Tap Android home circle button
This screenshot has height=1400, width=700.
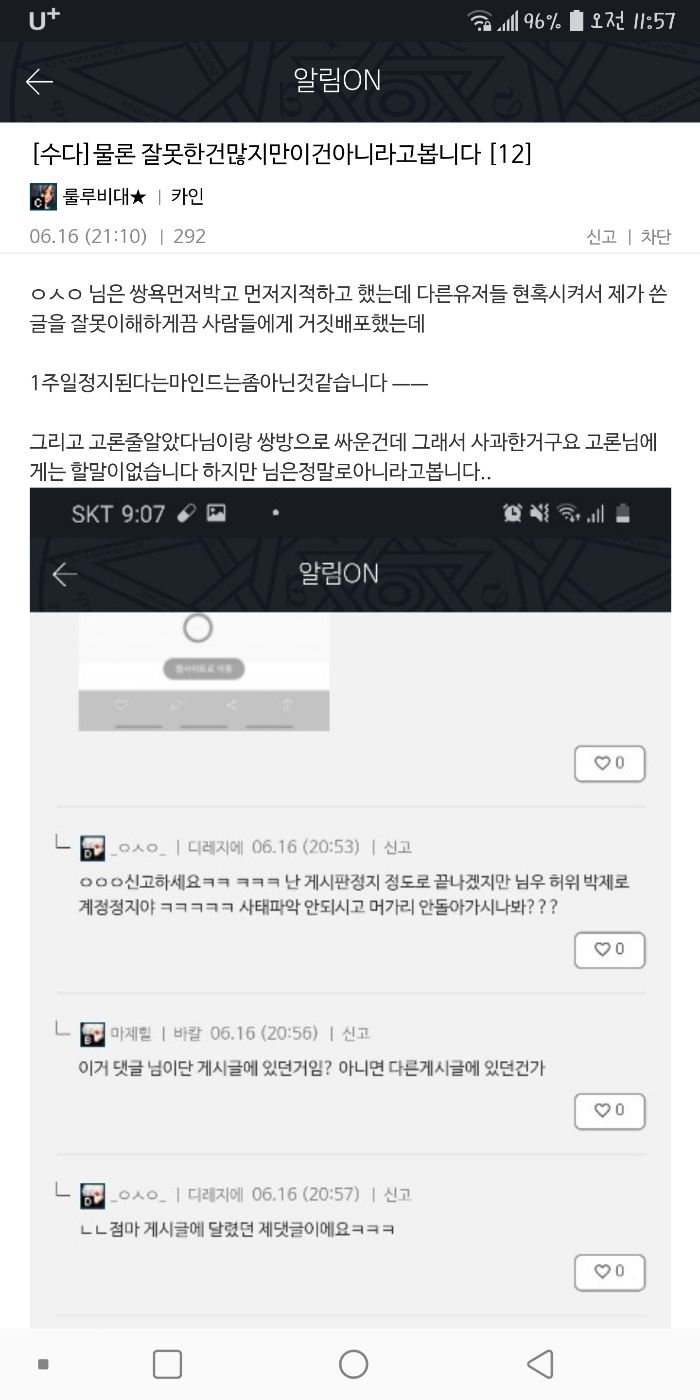(x=353, y=1364)
